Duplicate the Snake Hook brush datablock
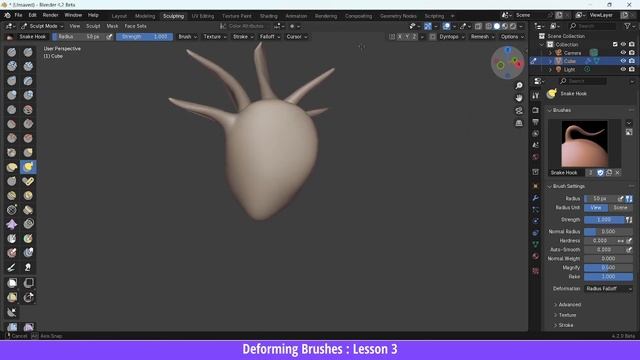 coord(609,173)
